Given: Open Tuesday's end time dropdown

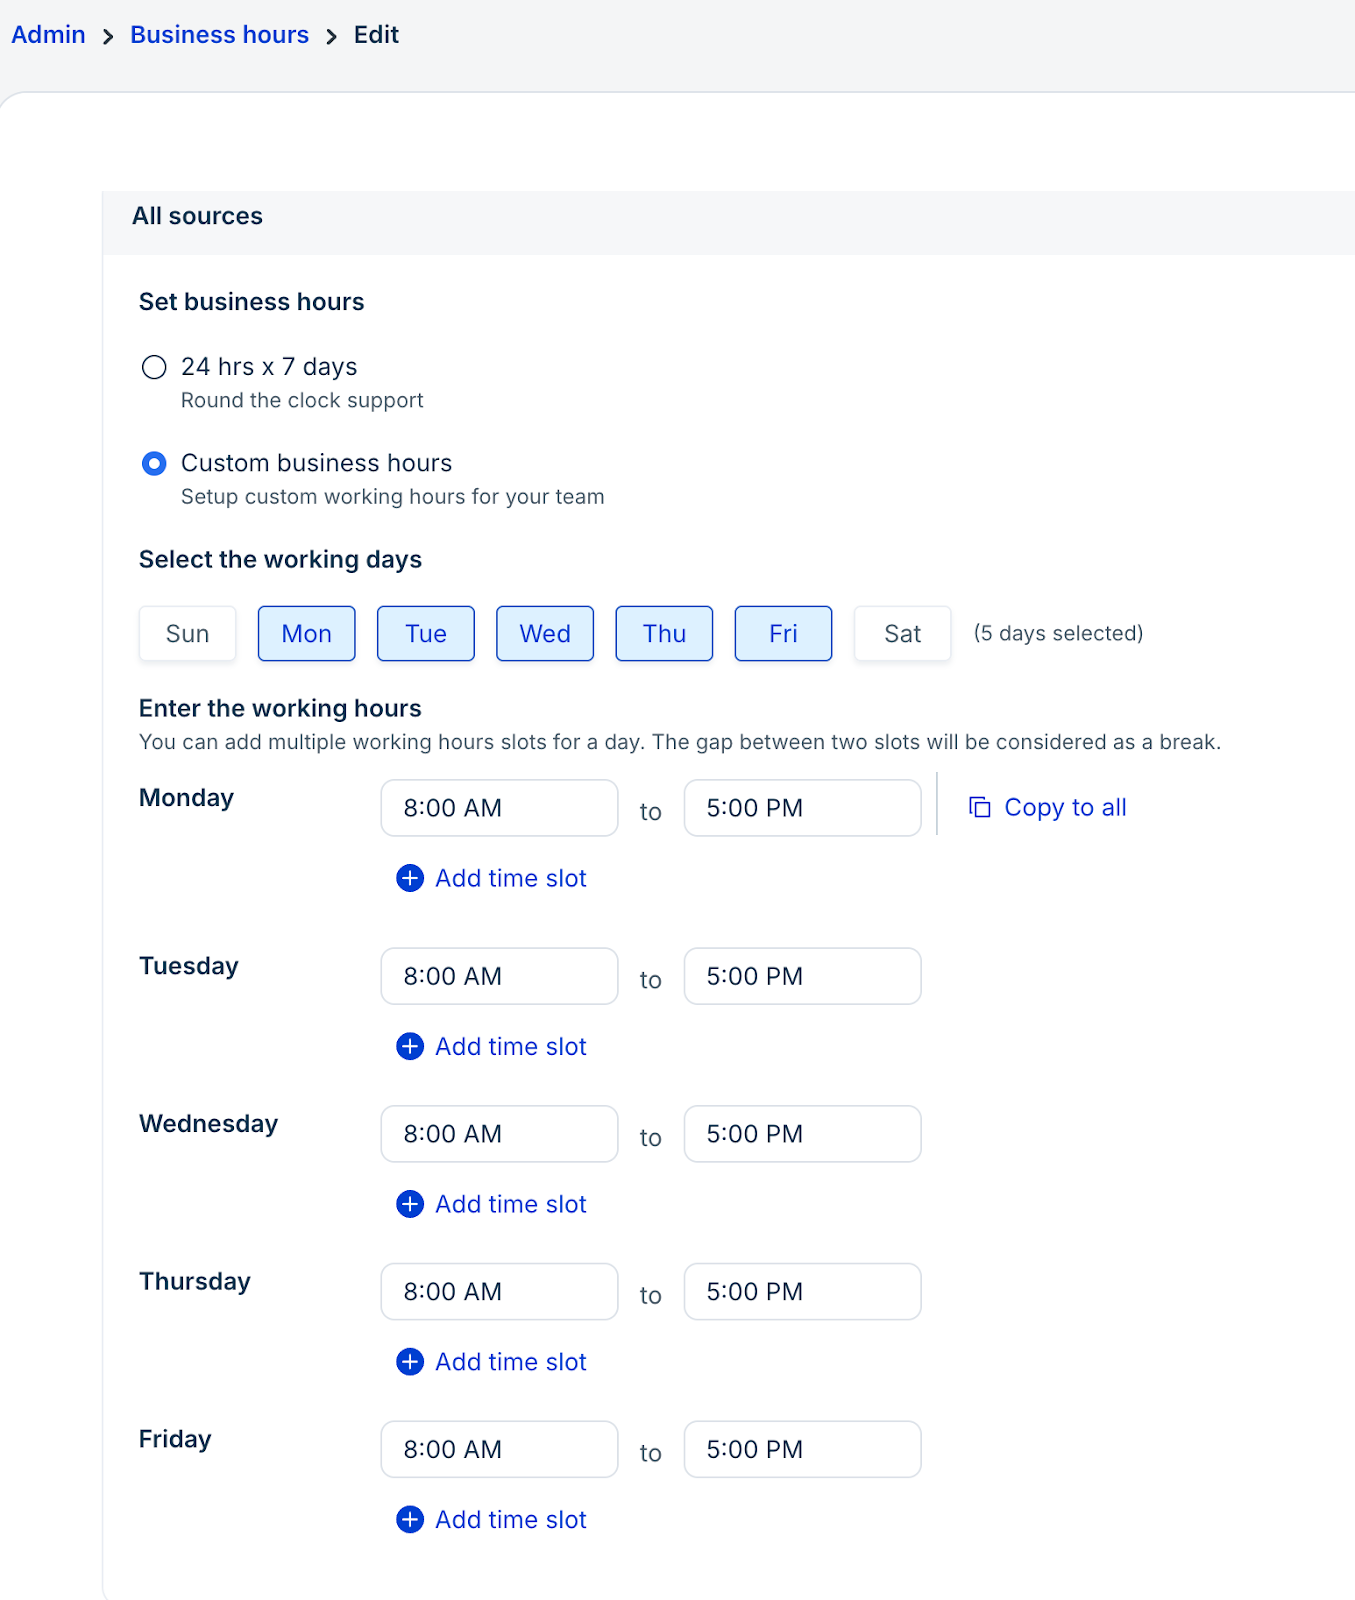Looking at the screenshot, I should 802,976.
